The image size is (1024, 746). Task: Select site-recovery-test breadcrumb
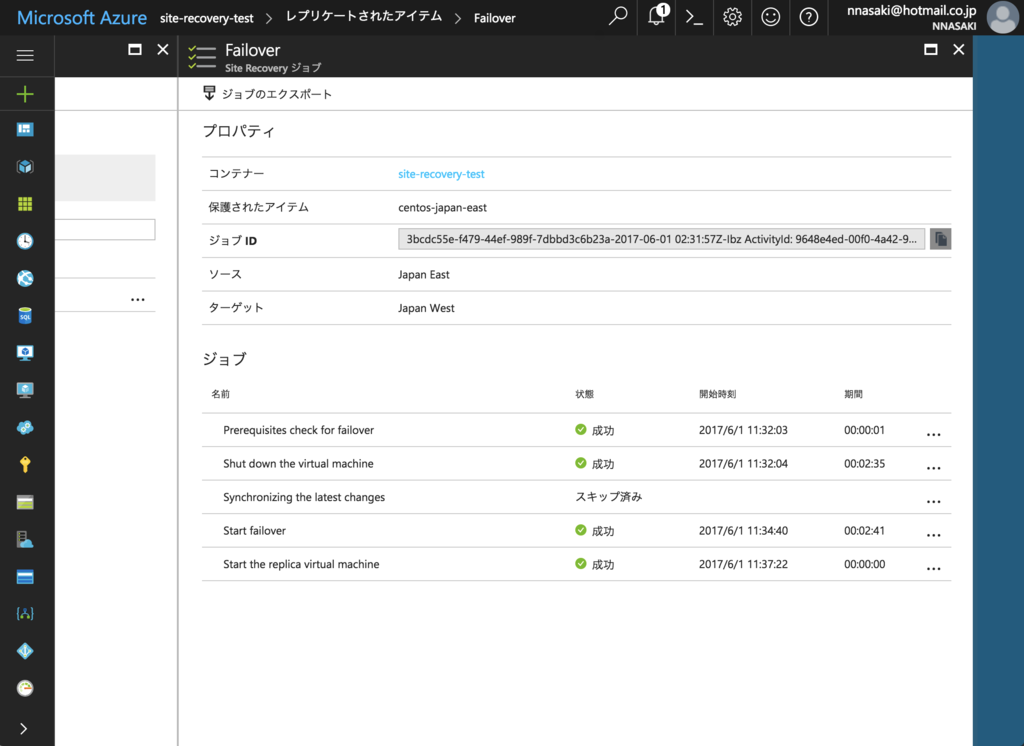pyautogui.click(x=206, y=18)
